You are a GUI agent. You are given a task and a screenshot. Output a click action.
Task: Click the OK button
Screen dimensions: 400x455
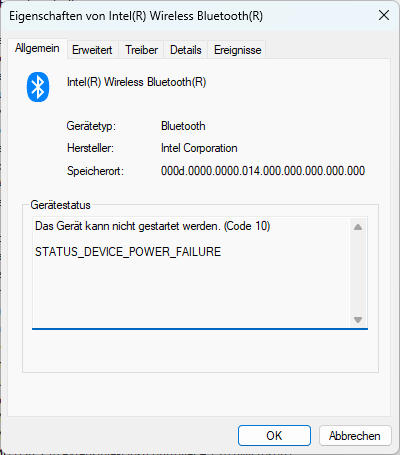tap(274, 435)
